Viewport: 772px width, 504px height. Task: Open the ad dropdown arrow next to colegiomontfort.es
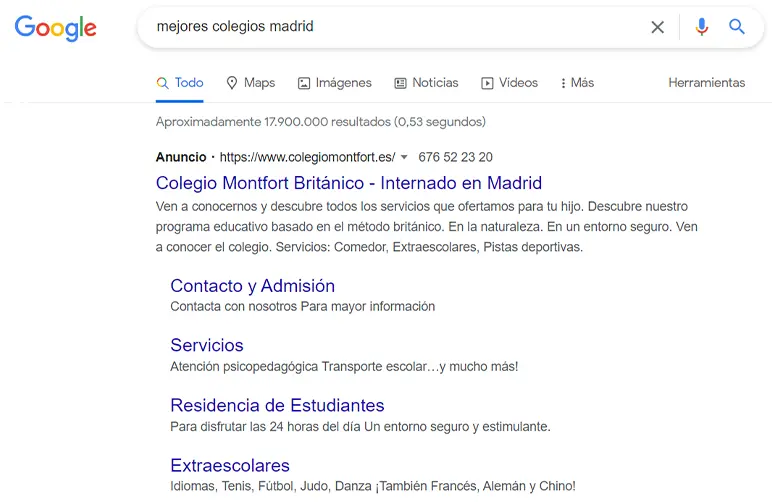pos(404,157)
